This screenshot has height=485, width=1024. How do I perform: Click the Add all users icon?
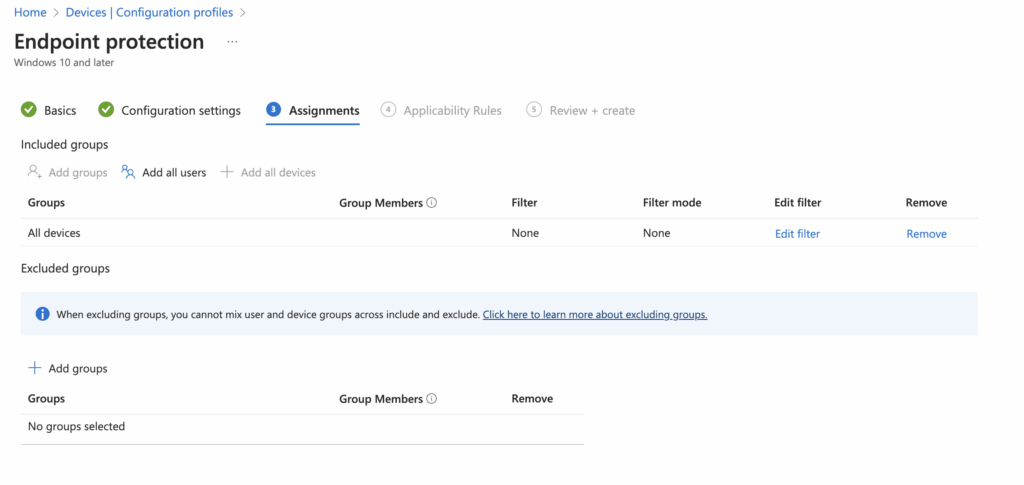click(x=128, y=172)
